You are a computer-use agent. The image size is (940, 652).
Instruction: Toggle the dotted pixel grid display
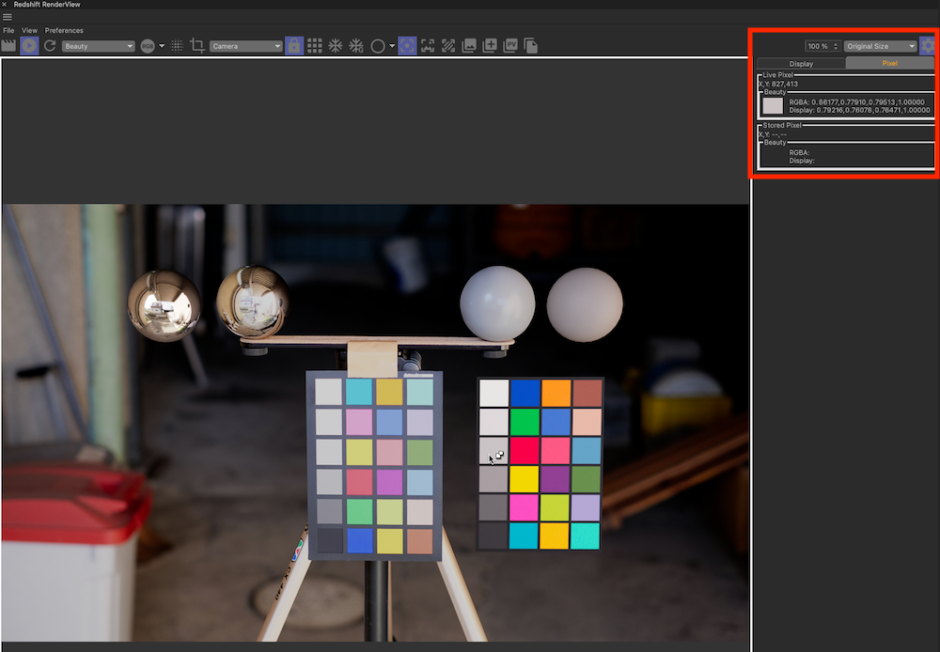point(177,46)
